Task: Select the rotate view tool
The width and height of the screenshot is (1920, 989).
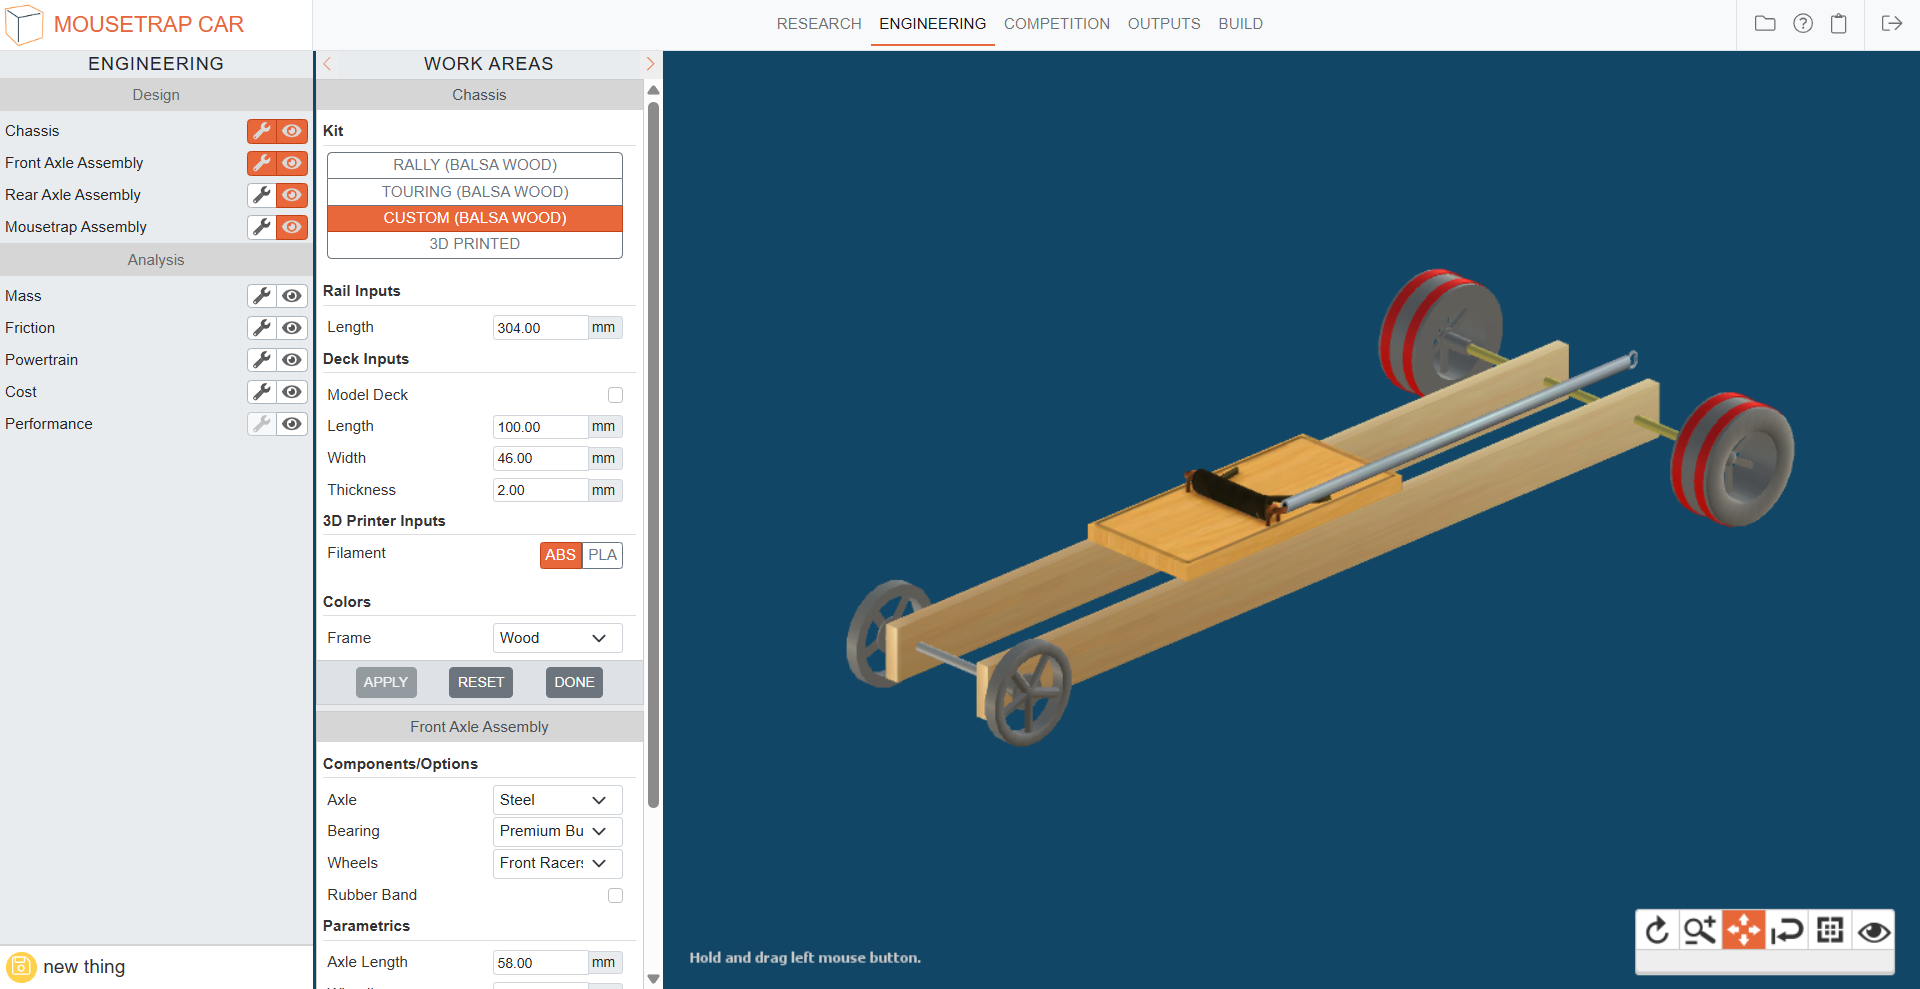Action: (1657, 931)
